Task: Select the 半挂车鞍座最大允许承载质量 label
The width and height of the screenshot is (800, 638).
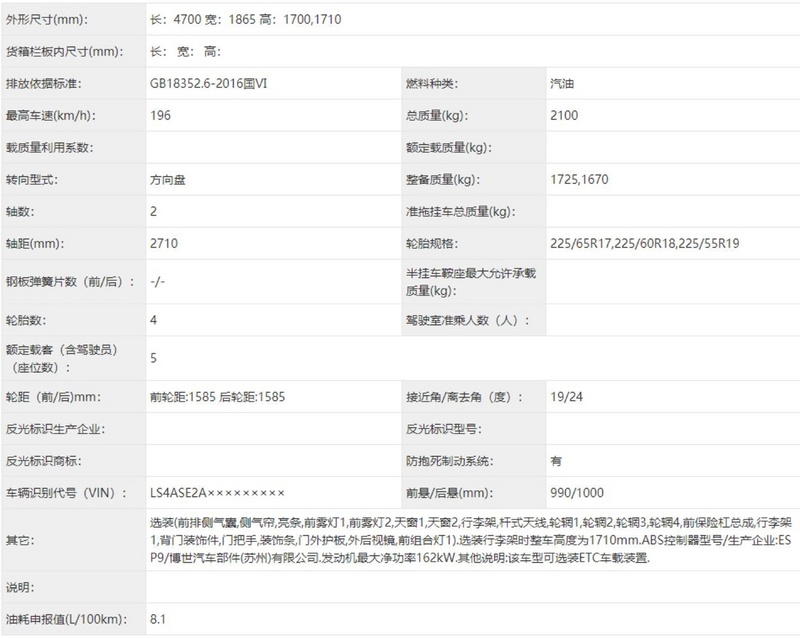Action: (471, 282)
